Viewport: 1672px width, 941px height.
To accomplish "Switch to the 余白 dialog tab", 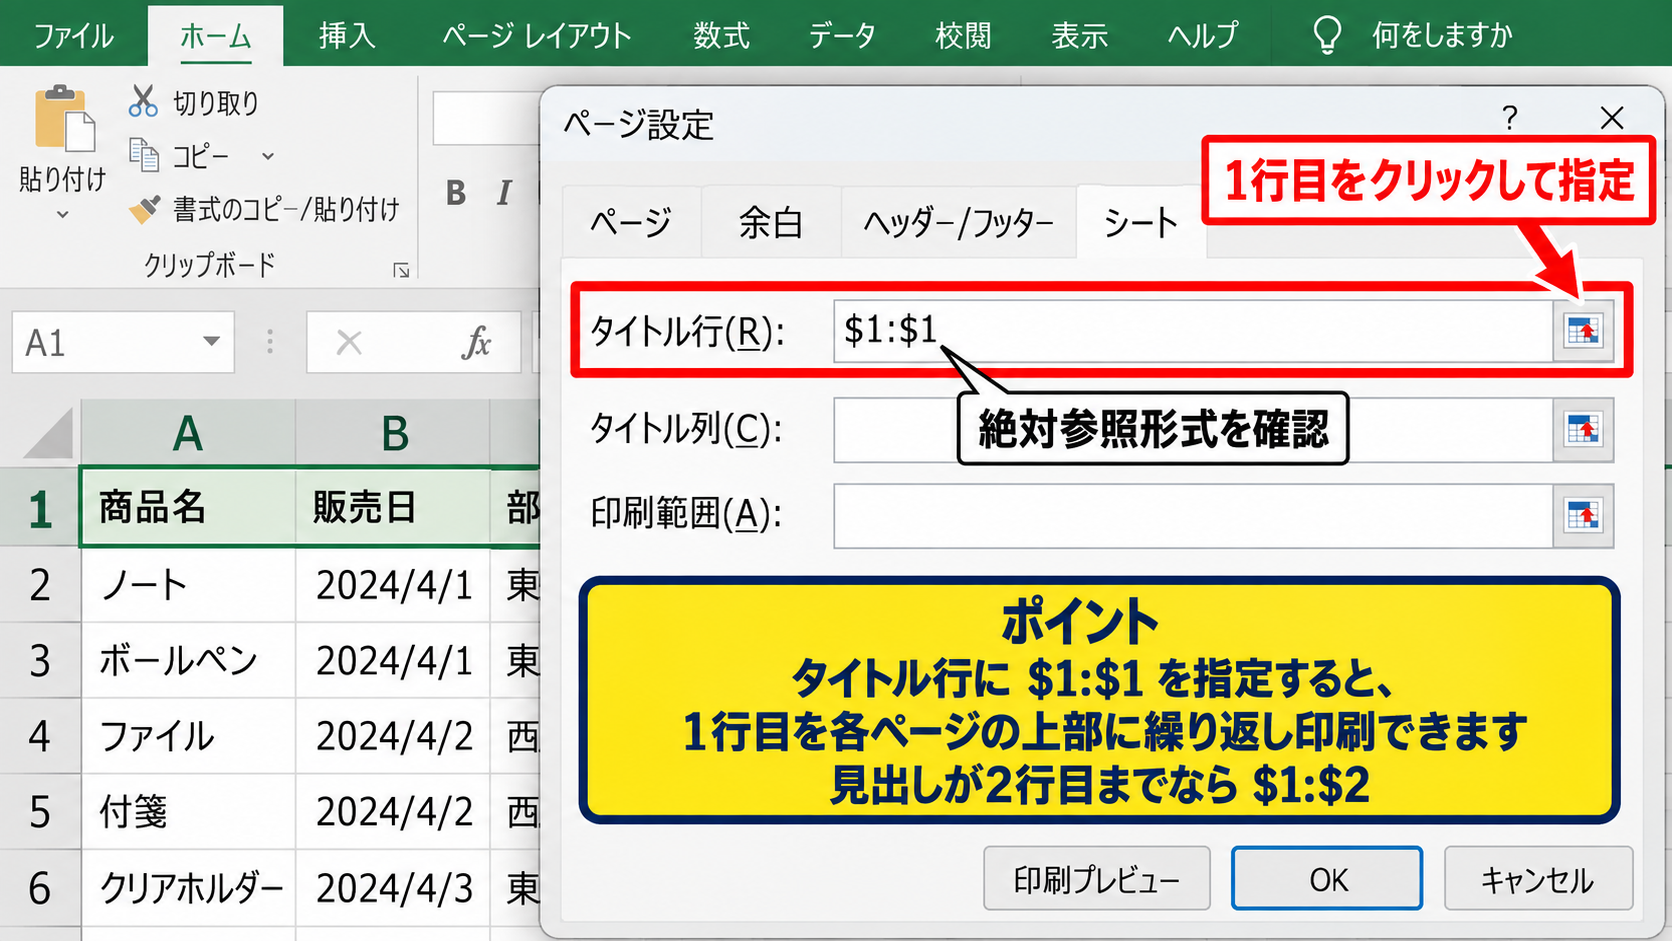I will coord(770,222).
